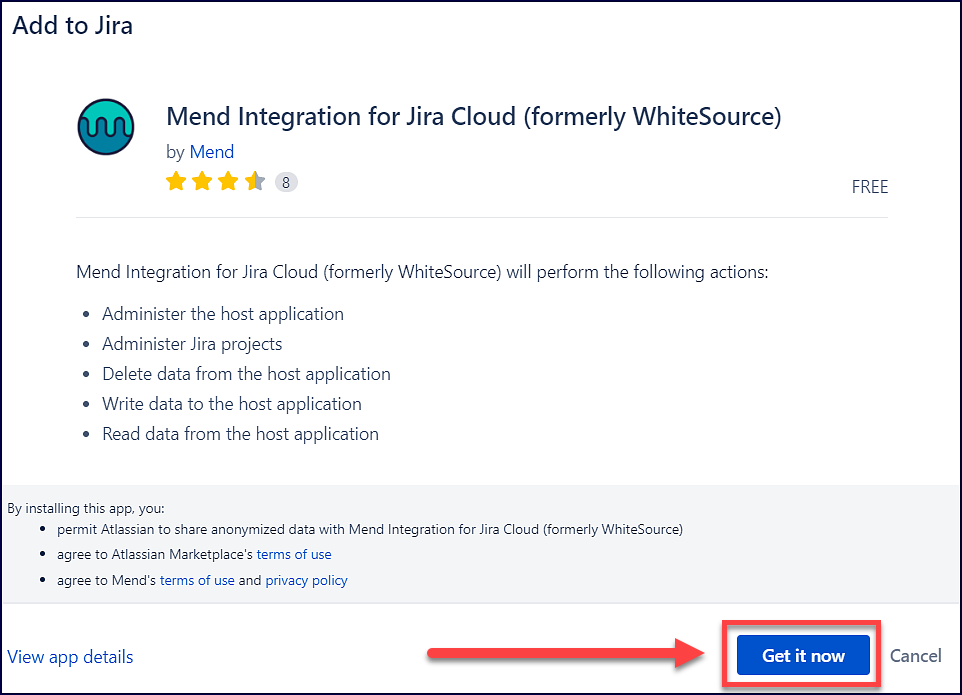Open the review count badge showing 8

[x=286, y=182]
